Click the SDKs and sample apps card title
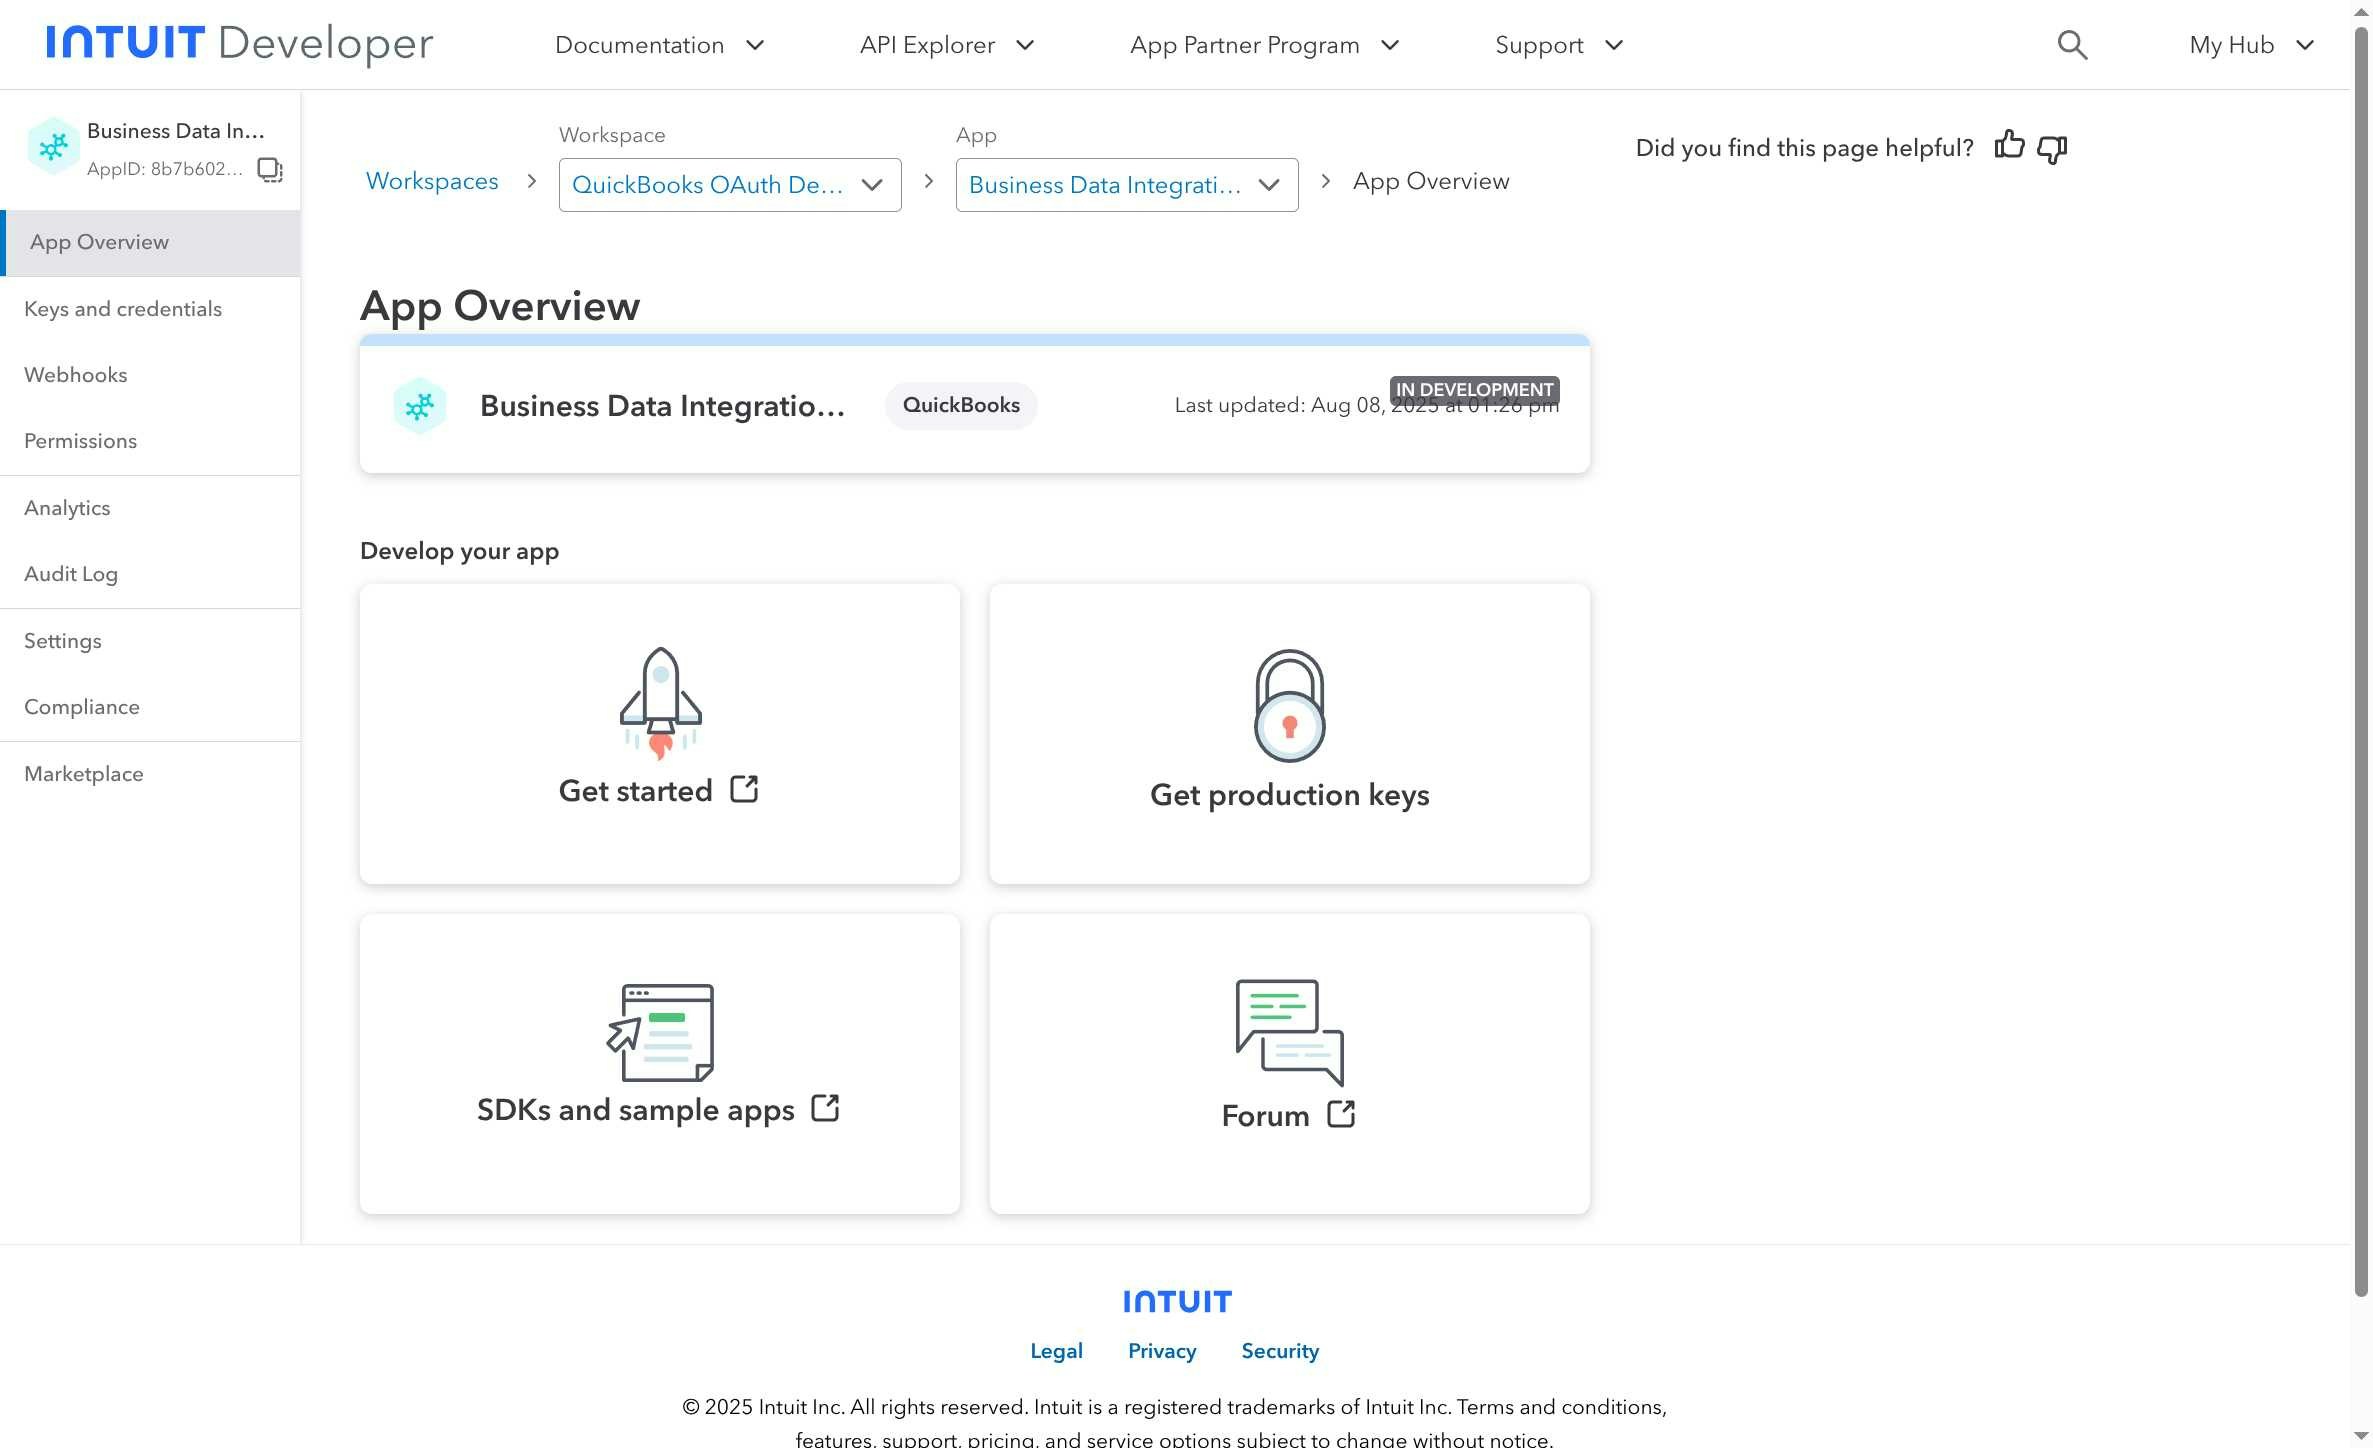This screenshot has height=1448, width=2373. click(x=636, y=1110)
